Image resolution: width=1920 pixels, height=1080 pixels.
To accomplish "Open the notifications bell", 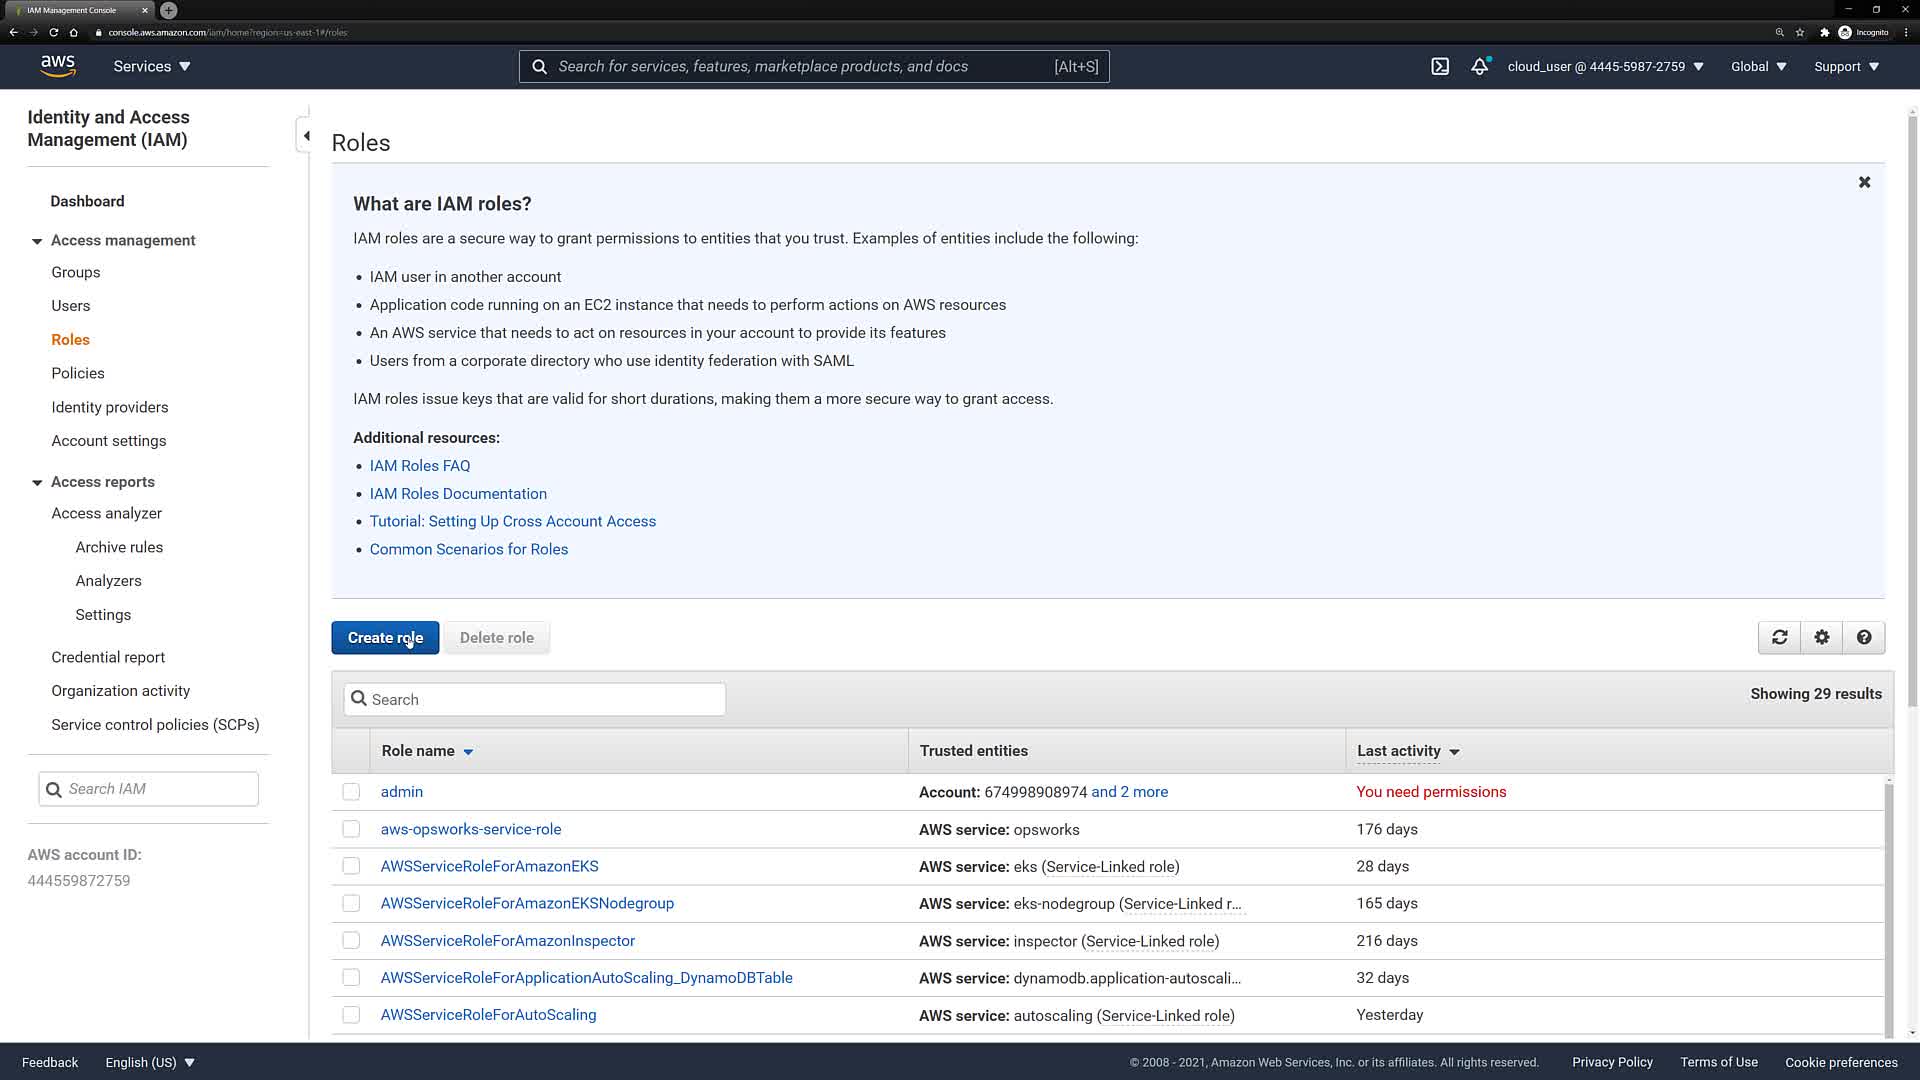I will point(1479,67).
